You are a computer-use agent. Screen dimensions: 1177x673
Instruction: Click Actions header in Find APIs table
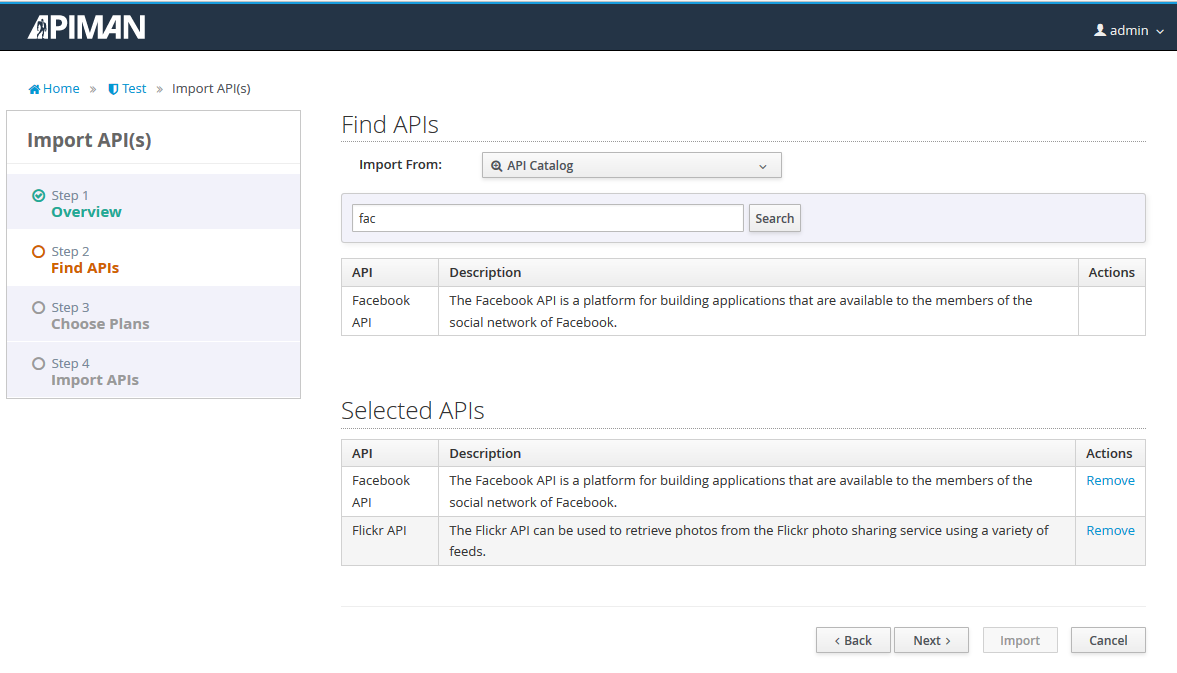pyautogui.click(x=1112, y=272)
